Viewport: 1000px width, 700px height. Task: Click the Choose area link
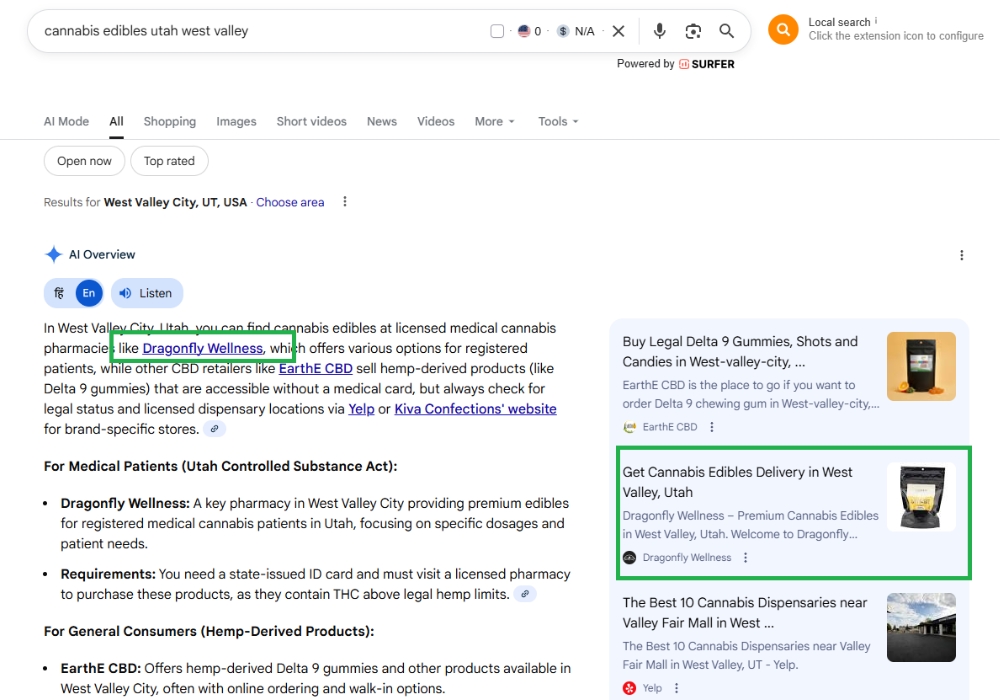[x=290, y=202]
